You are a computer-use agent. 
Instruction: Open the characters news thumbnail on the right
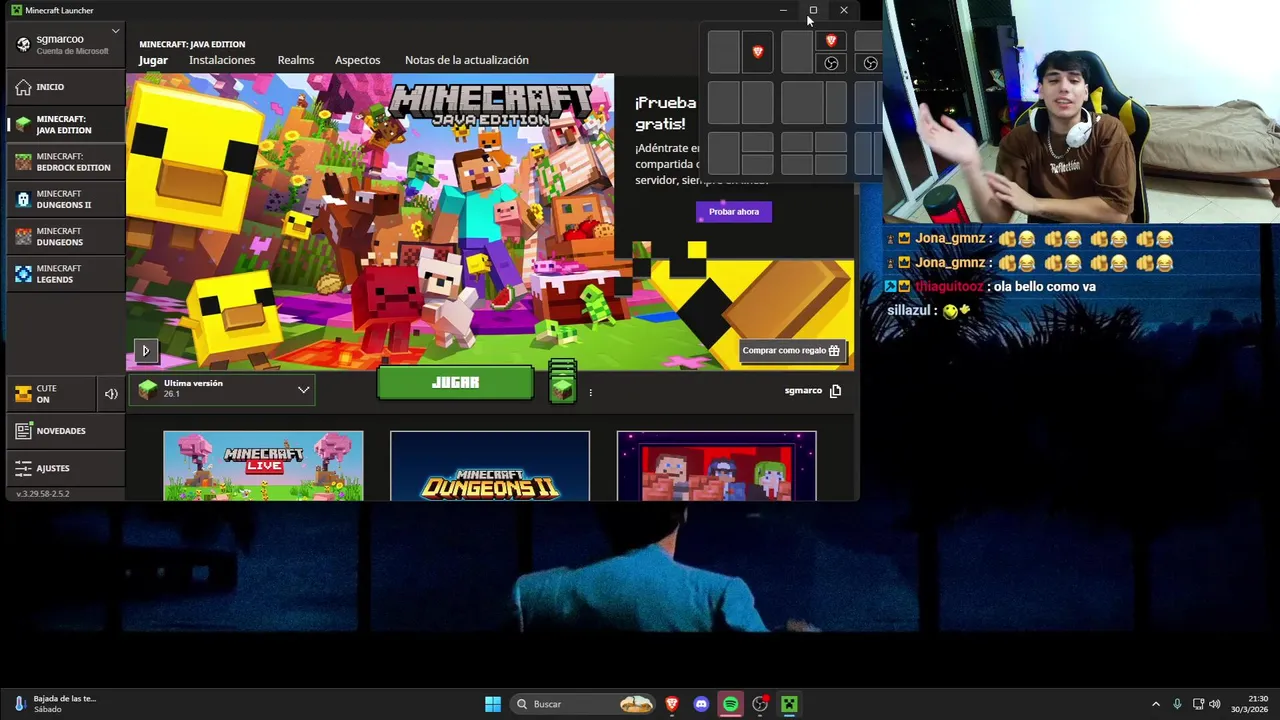pyautogui.click(x=716, y=466)
